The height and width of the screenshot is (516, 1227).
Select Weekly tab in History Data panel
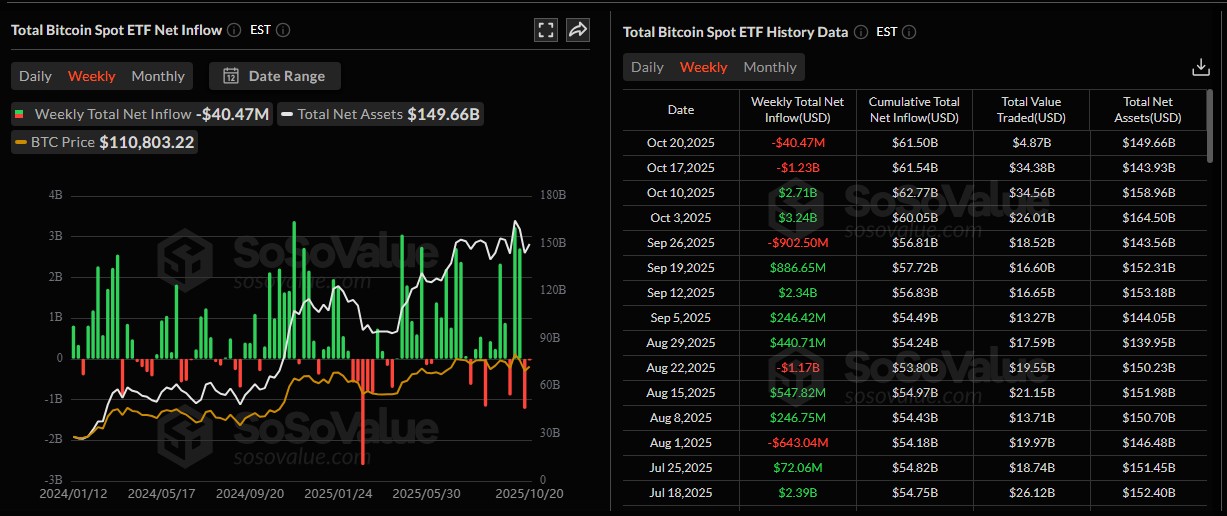point(703,67)
